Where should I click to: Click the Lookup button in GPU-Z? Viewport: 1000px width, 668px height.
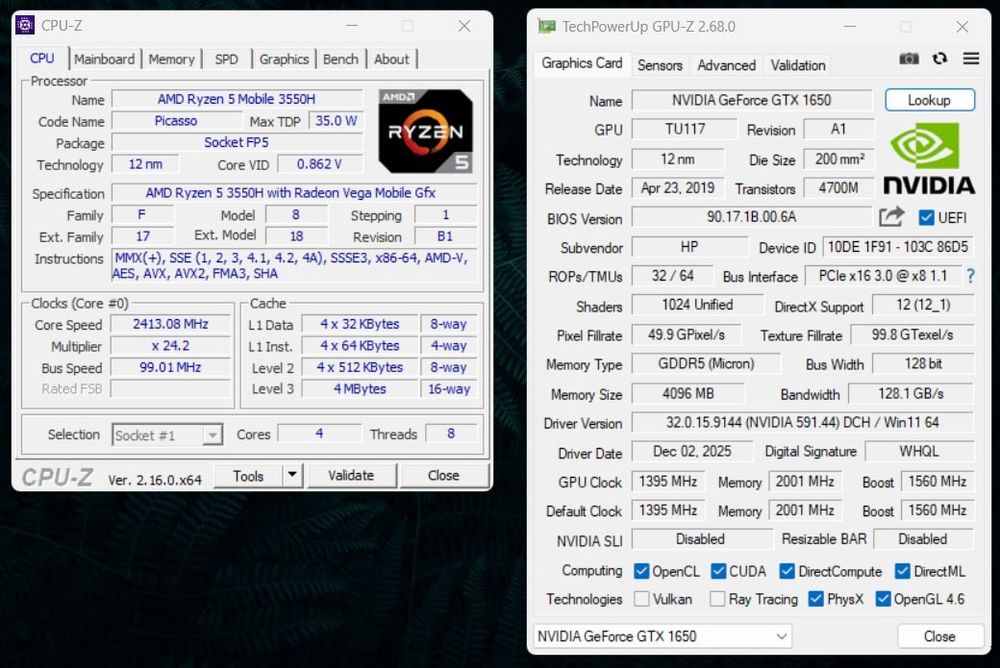tap(929, 100)
